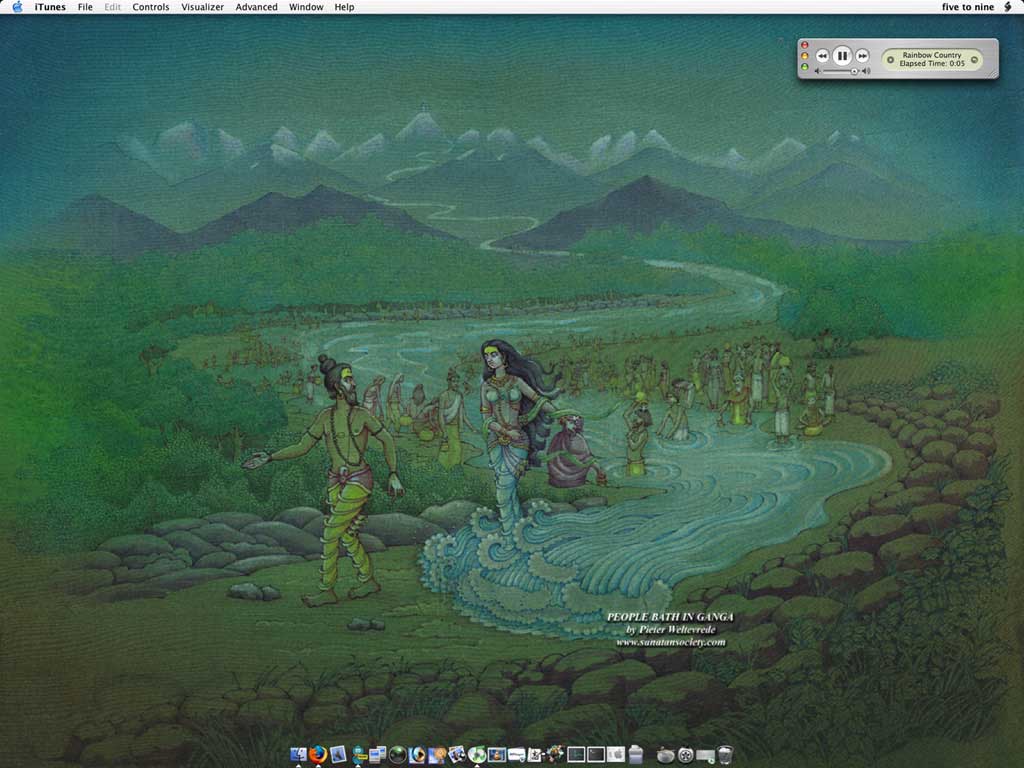1024x768 pixels.
Task: Click the mini player resize grip corner
Action: pyautogui.click(x=993, y=74)
